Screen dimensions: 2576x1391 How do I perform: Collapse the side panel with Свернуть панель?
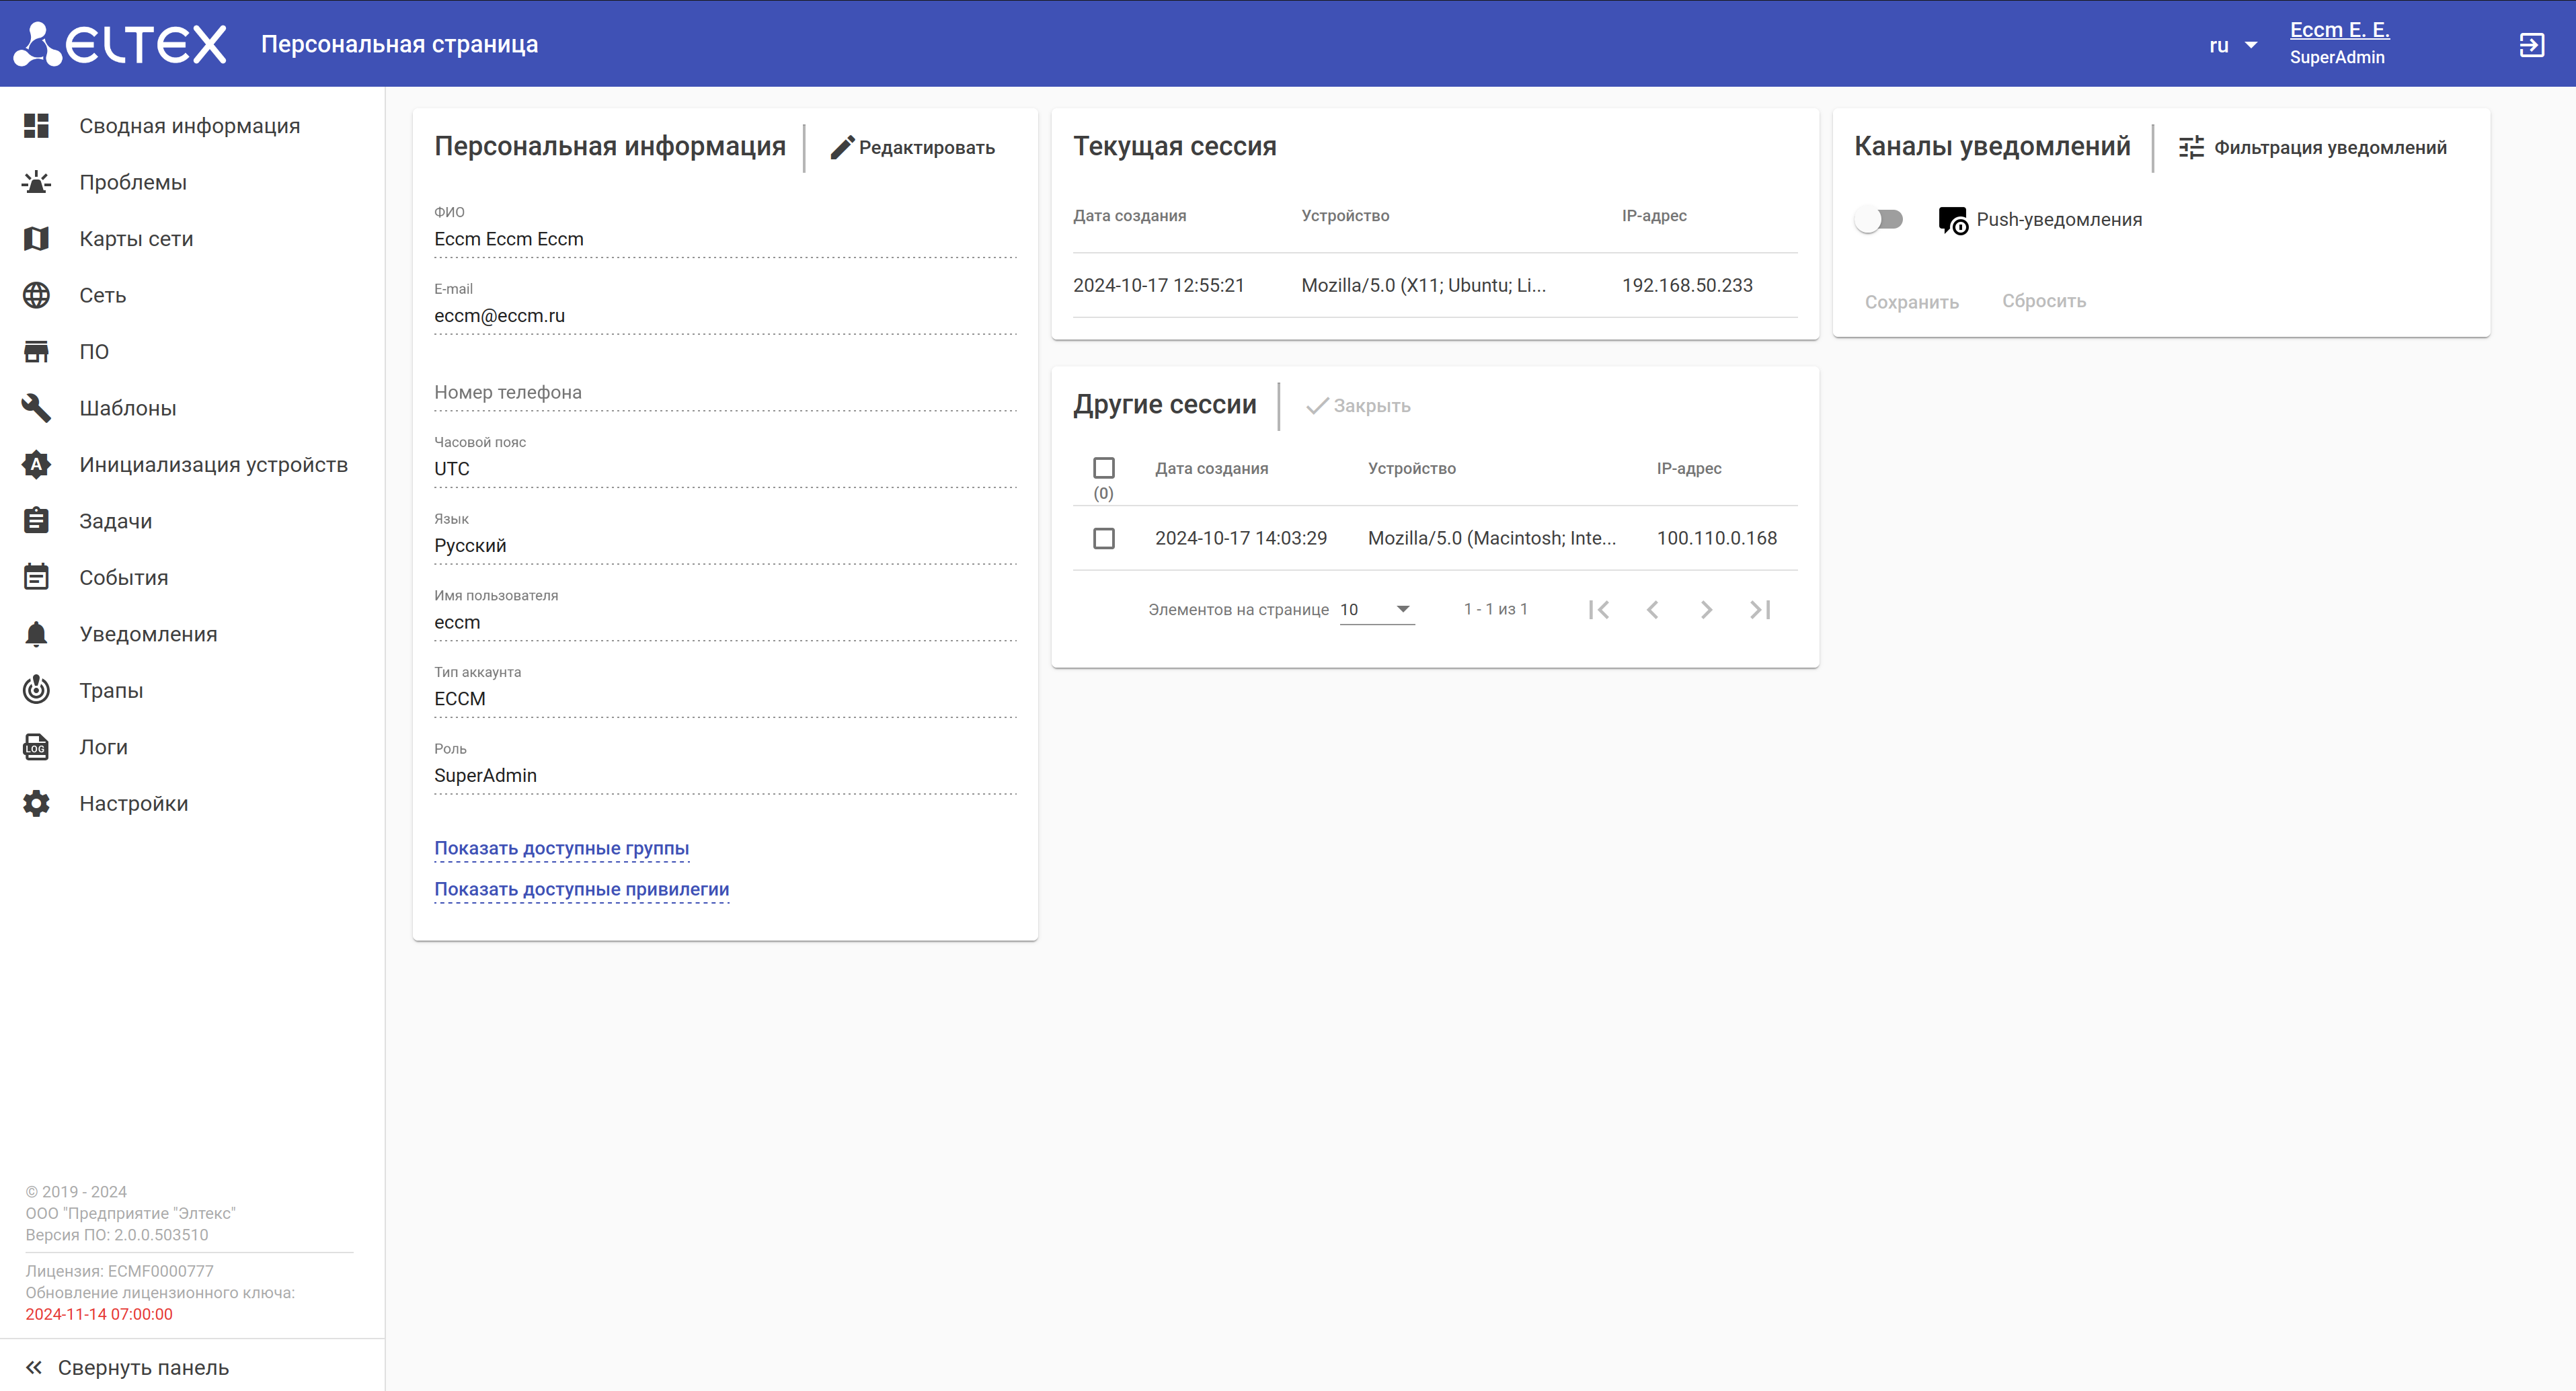tap(128, 1367)
